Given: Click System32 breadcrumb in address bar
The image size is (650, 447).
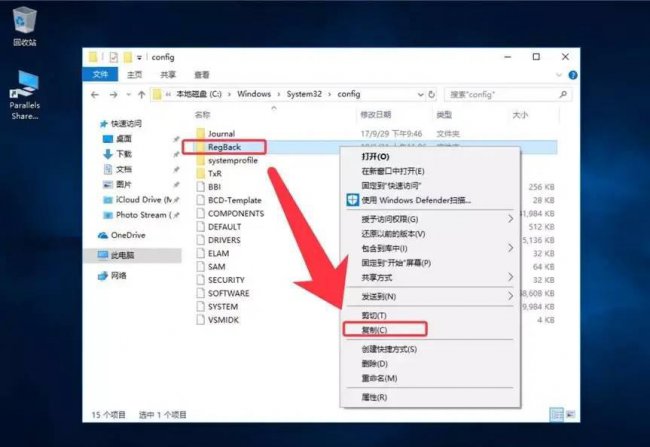Looking at the screenshot, I should pos(304,94).
